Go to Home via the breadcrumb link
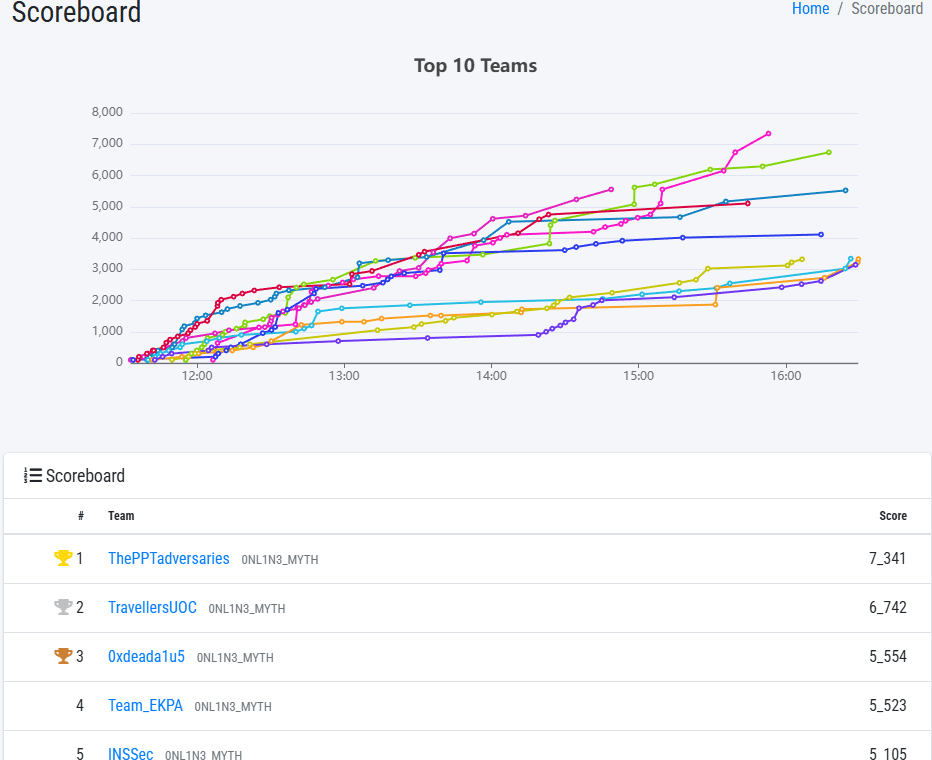 click(810, 9)
